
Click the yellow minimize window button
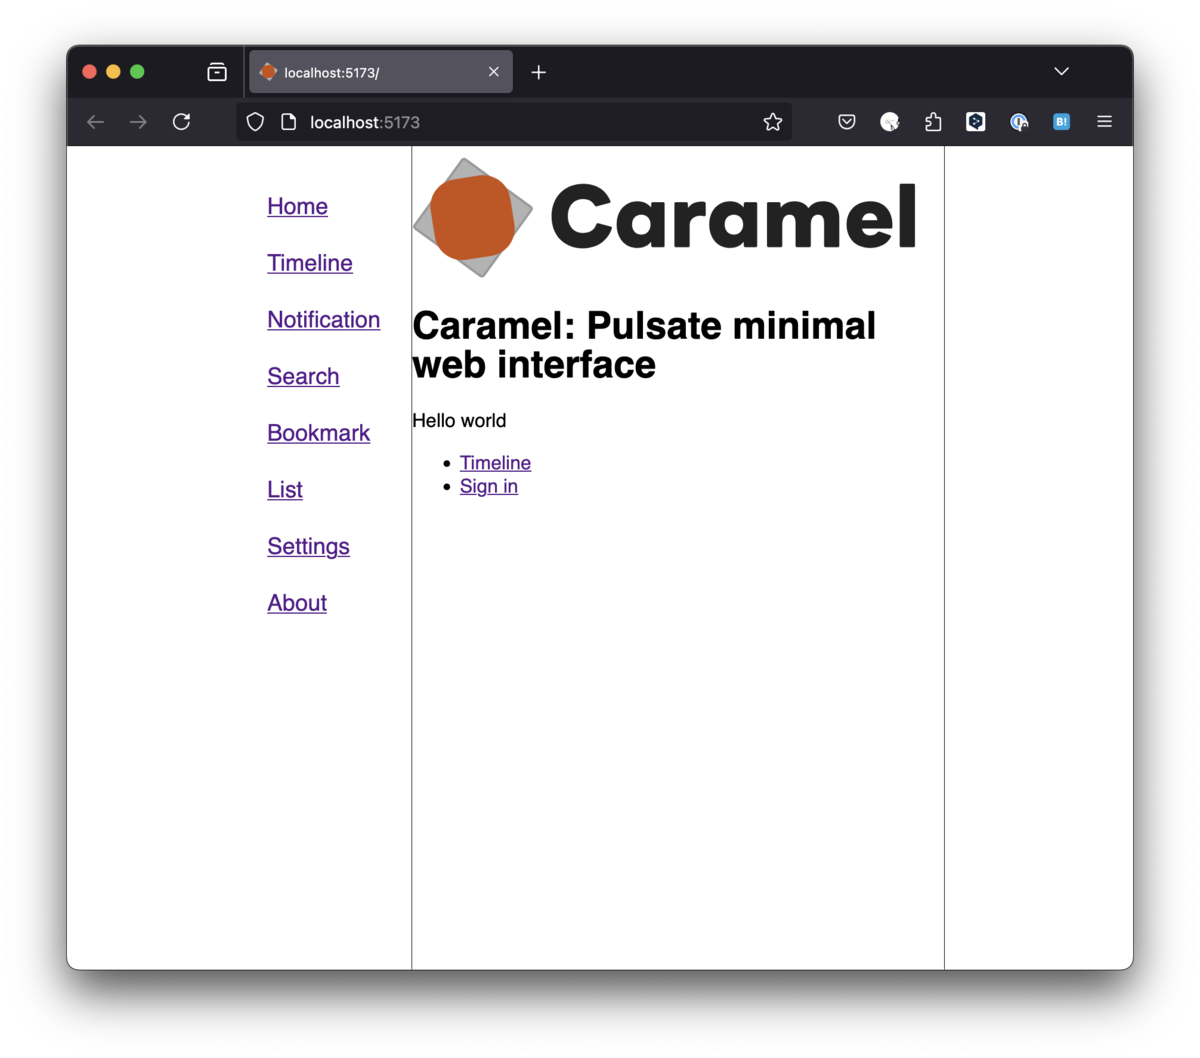coord(113,72)
